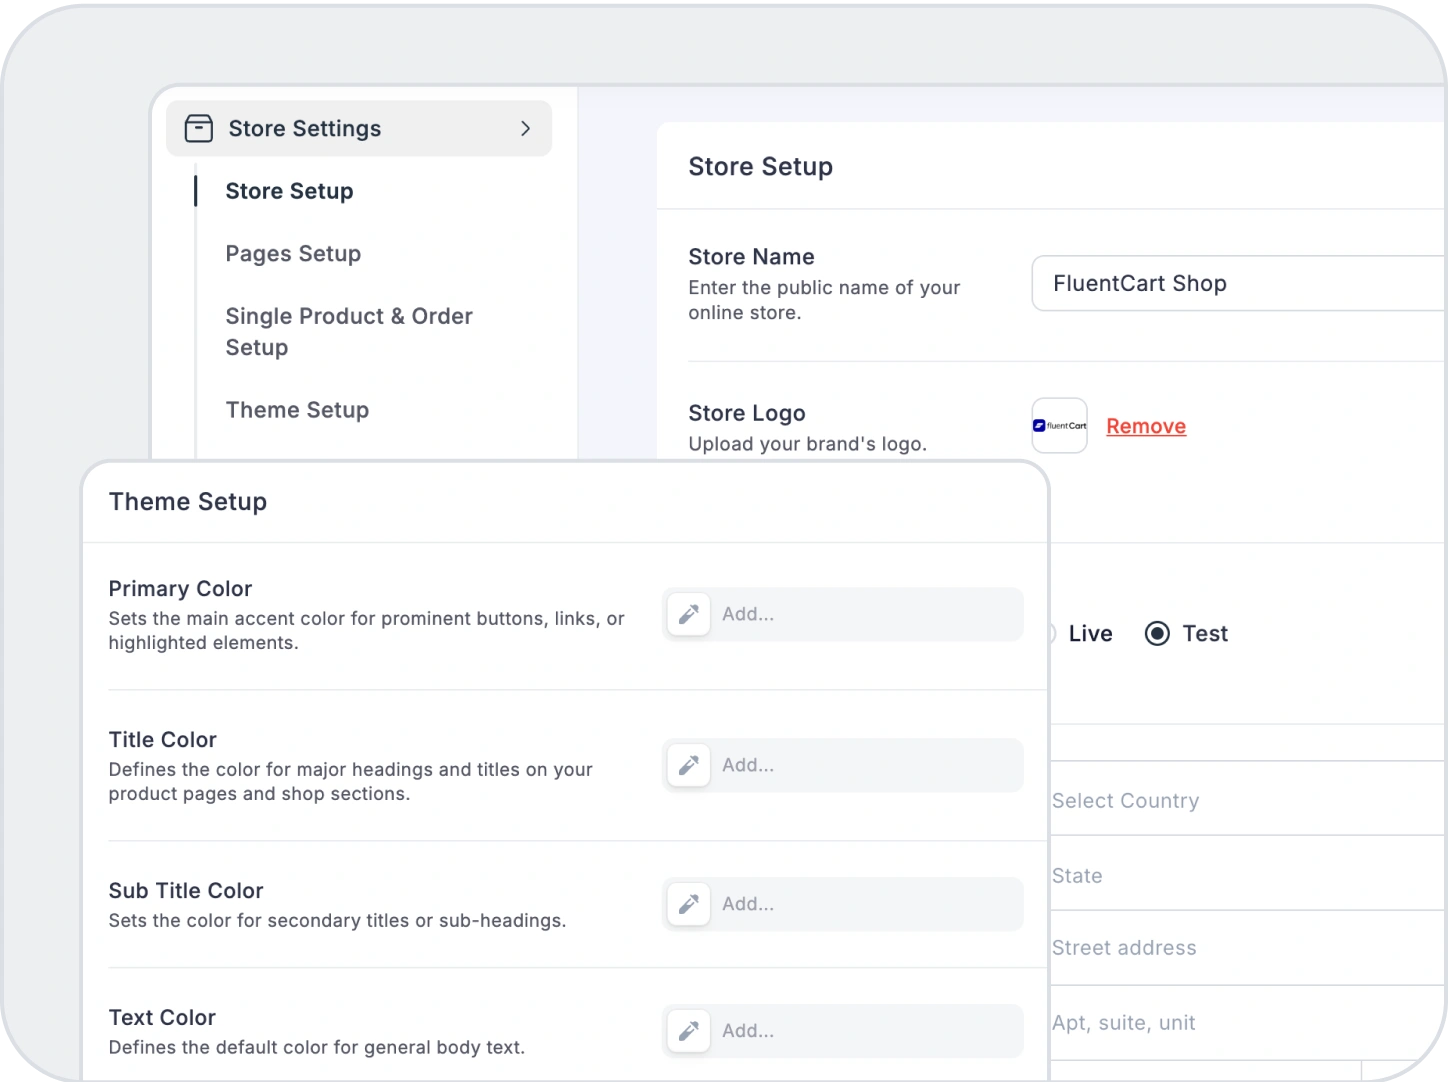
Task: Go to Pages Setup menu item
Action: coord(293,253)
